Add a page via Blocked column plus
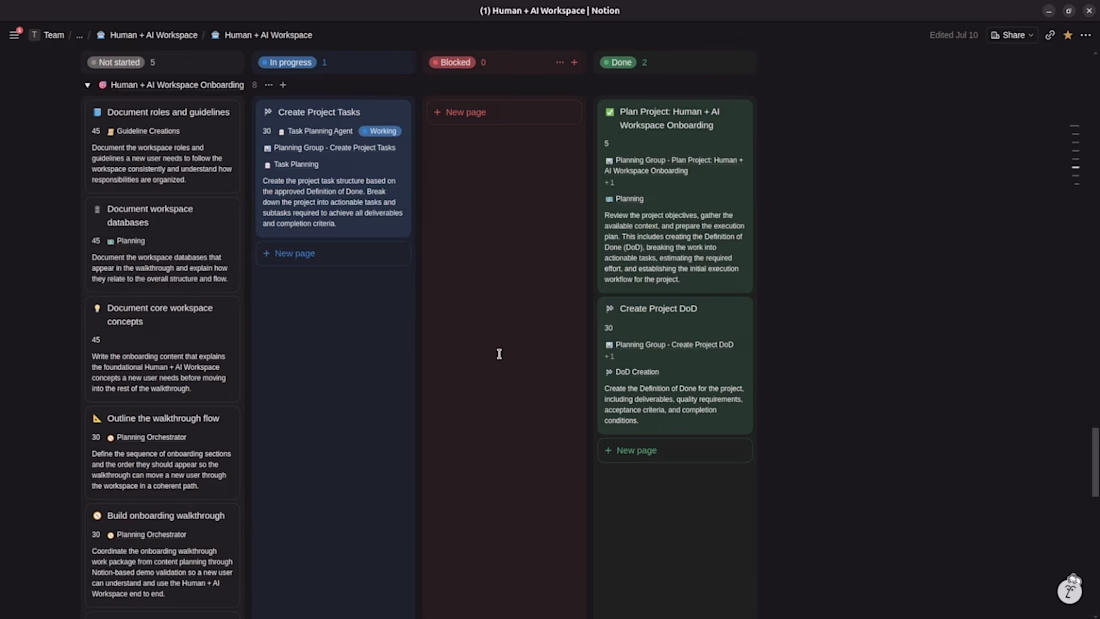This screenshot has width=1100, height=619. click(575, 62)
